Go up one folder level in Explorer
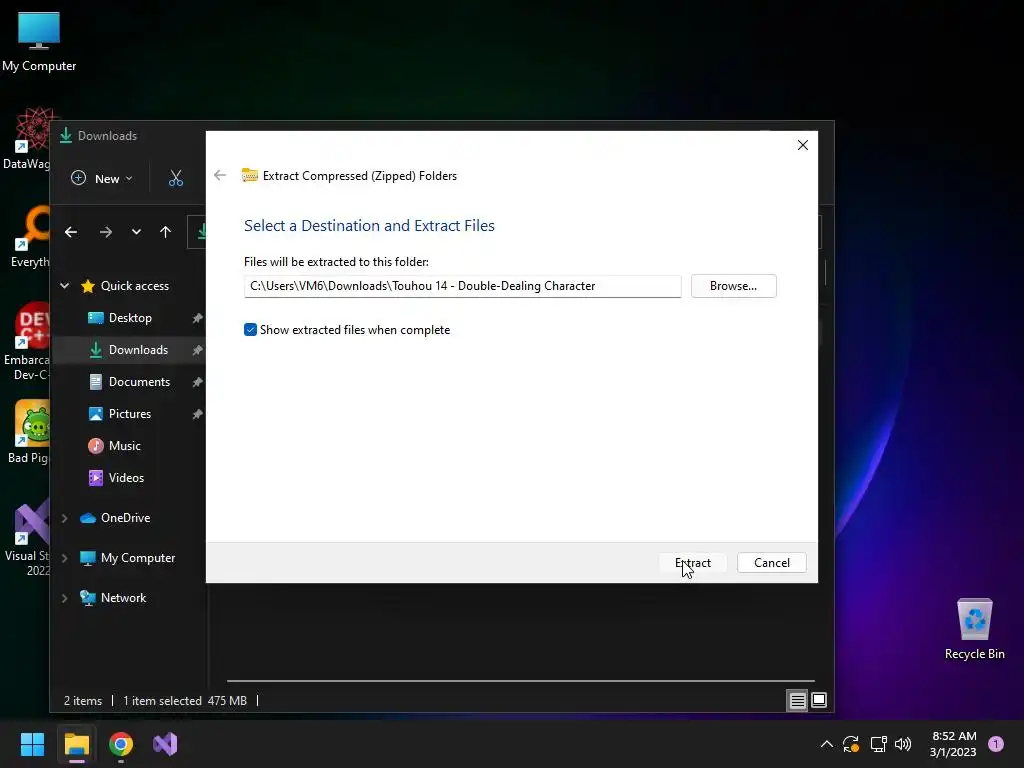 click(x=165, y=232)
